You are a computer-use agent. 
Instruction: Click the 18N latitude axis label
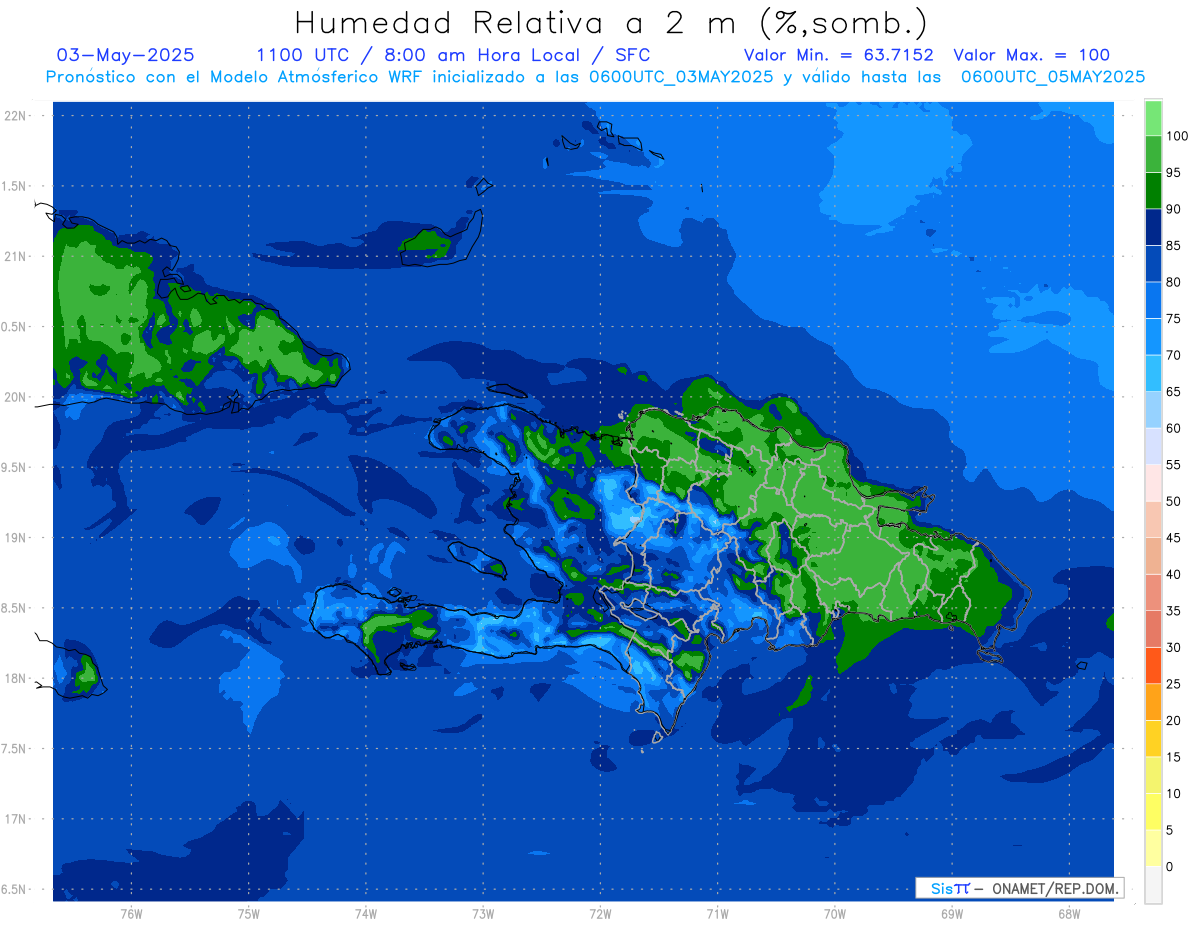(14, 679)
